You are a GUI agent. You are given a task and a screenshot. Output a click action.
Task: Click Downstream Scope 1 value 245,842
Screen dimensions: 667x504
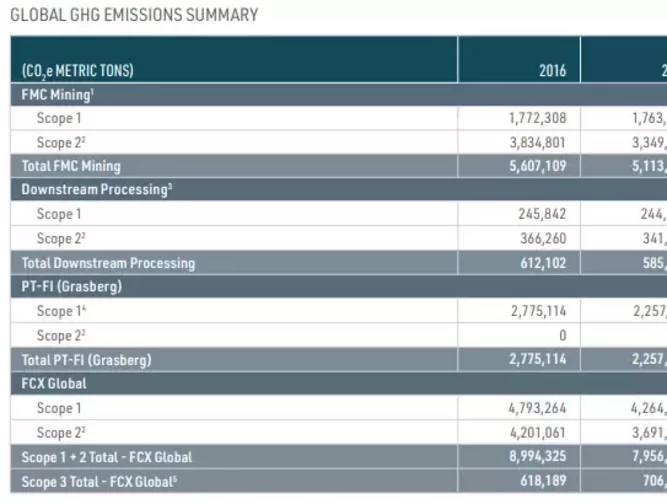542,214
